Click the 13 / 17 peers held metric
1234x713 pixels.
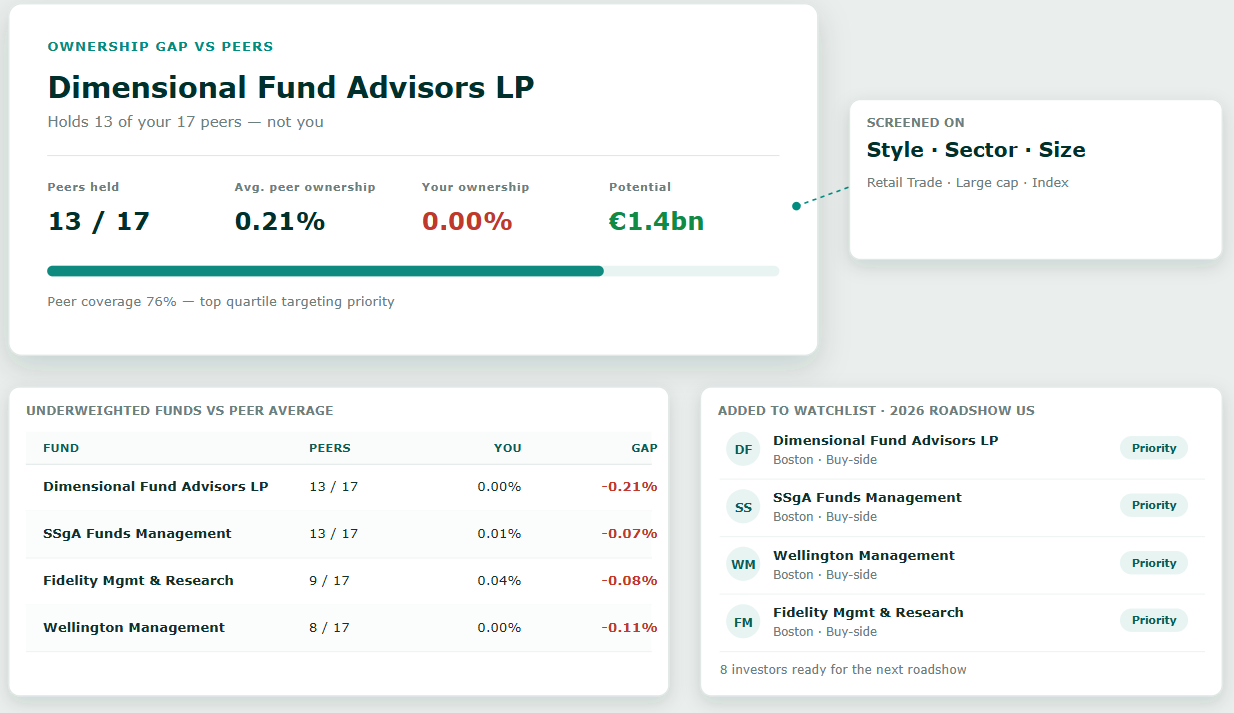(x=98, y=221)
